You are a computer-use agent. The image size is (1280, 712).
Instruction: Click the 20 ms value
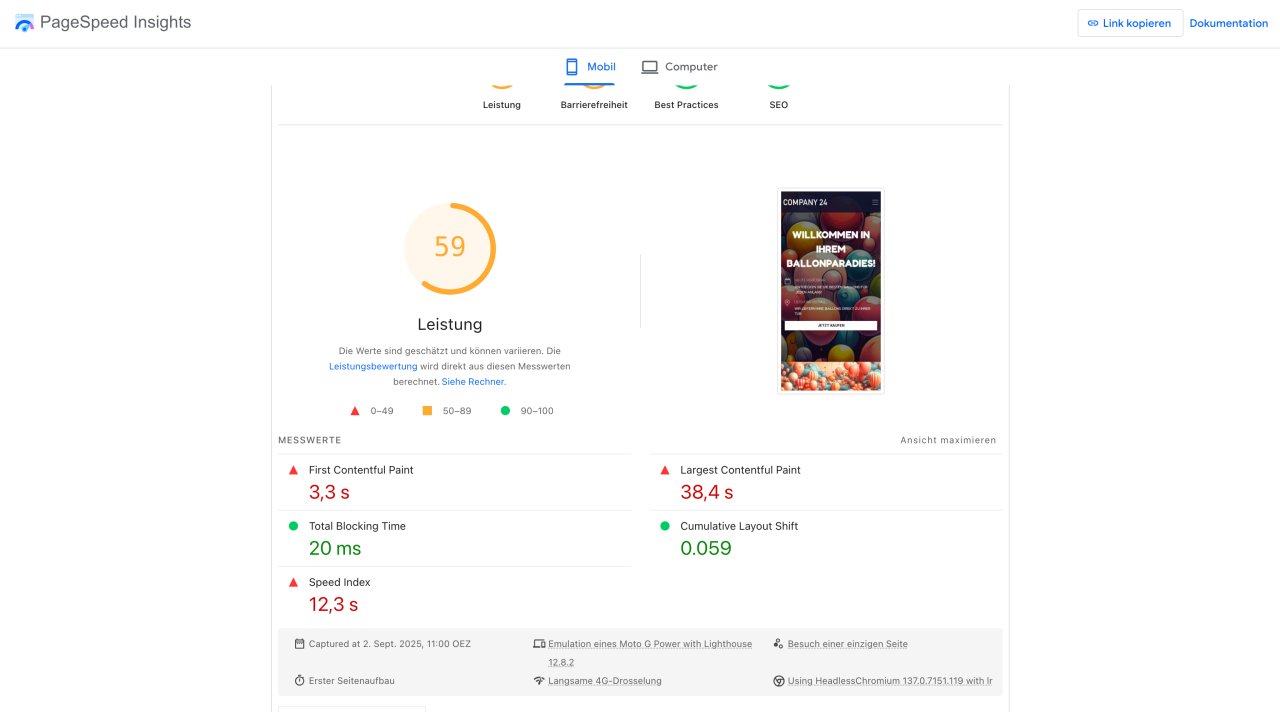(335, 548)
